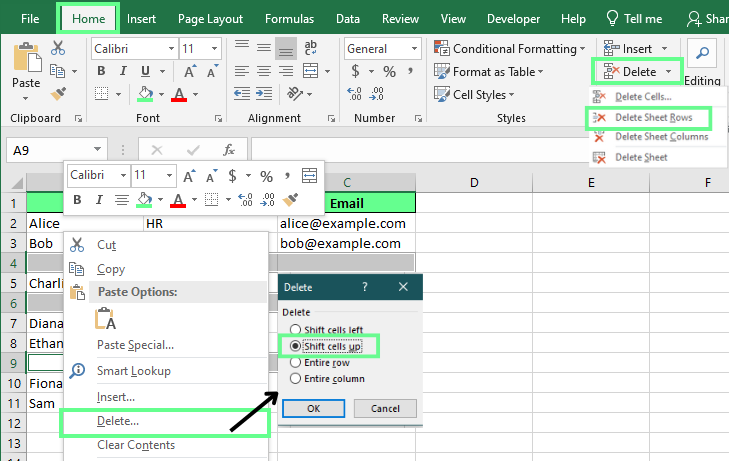Image resolution: width=729 pixels, height=461 pixels.
Task: Open General number format dropdown
Action: click(x=414, y=49)
